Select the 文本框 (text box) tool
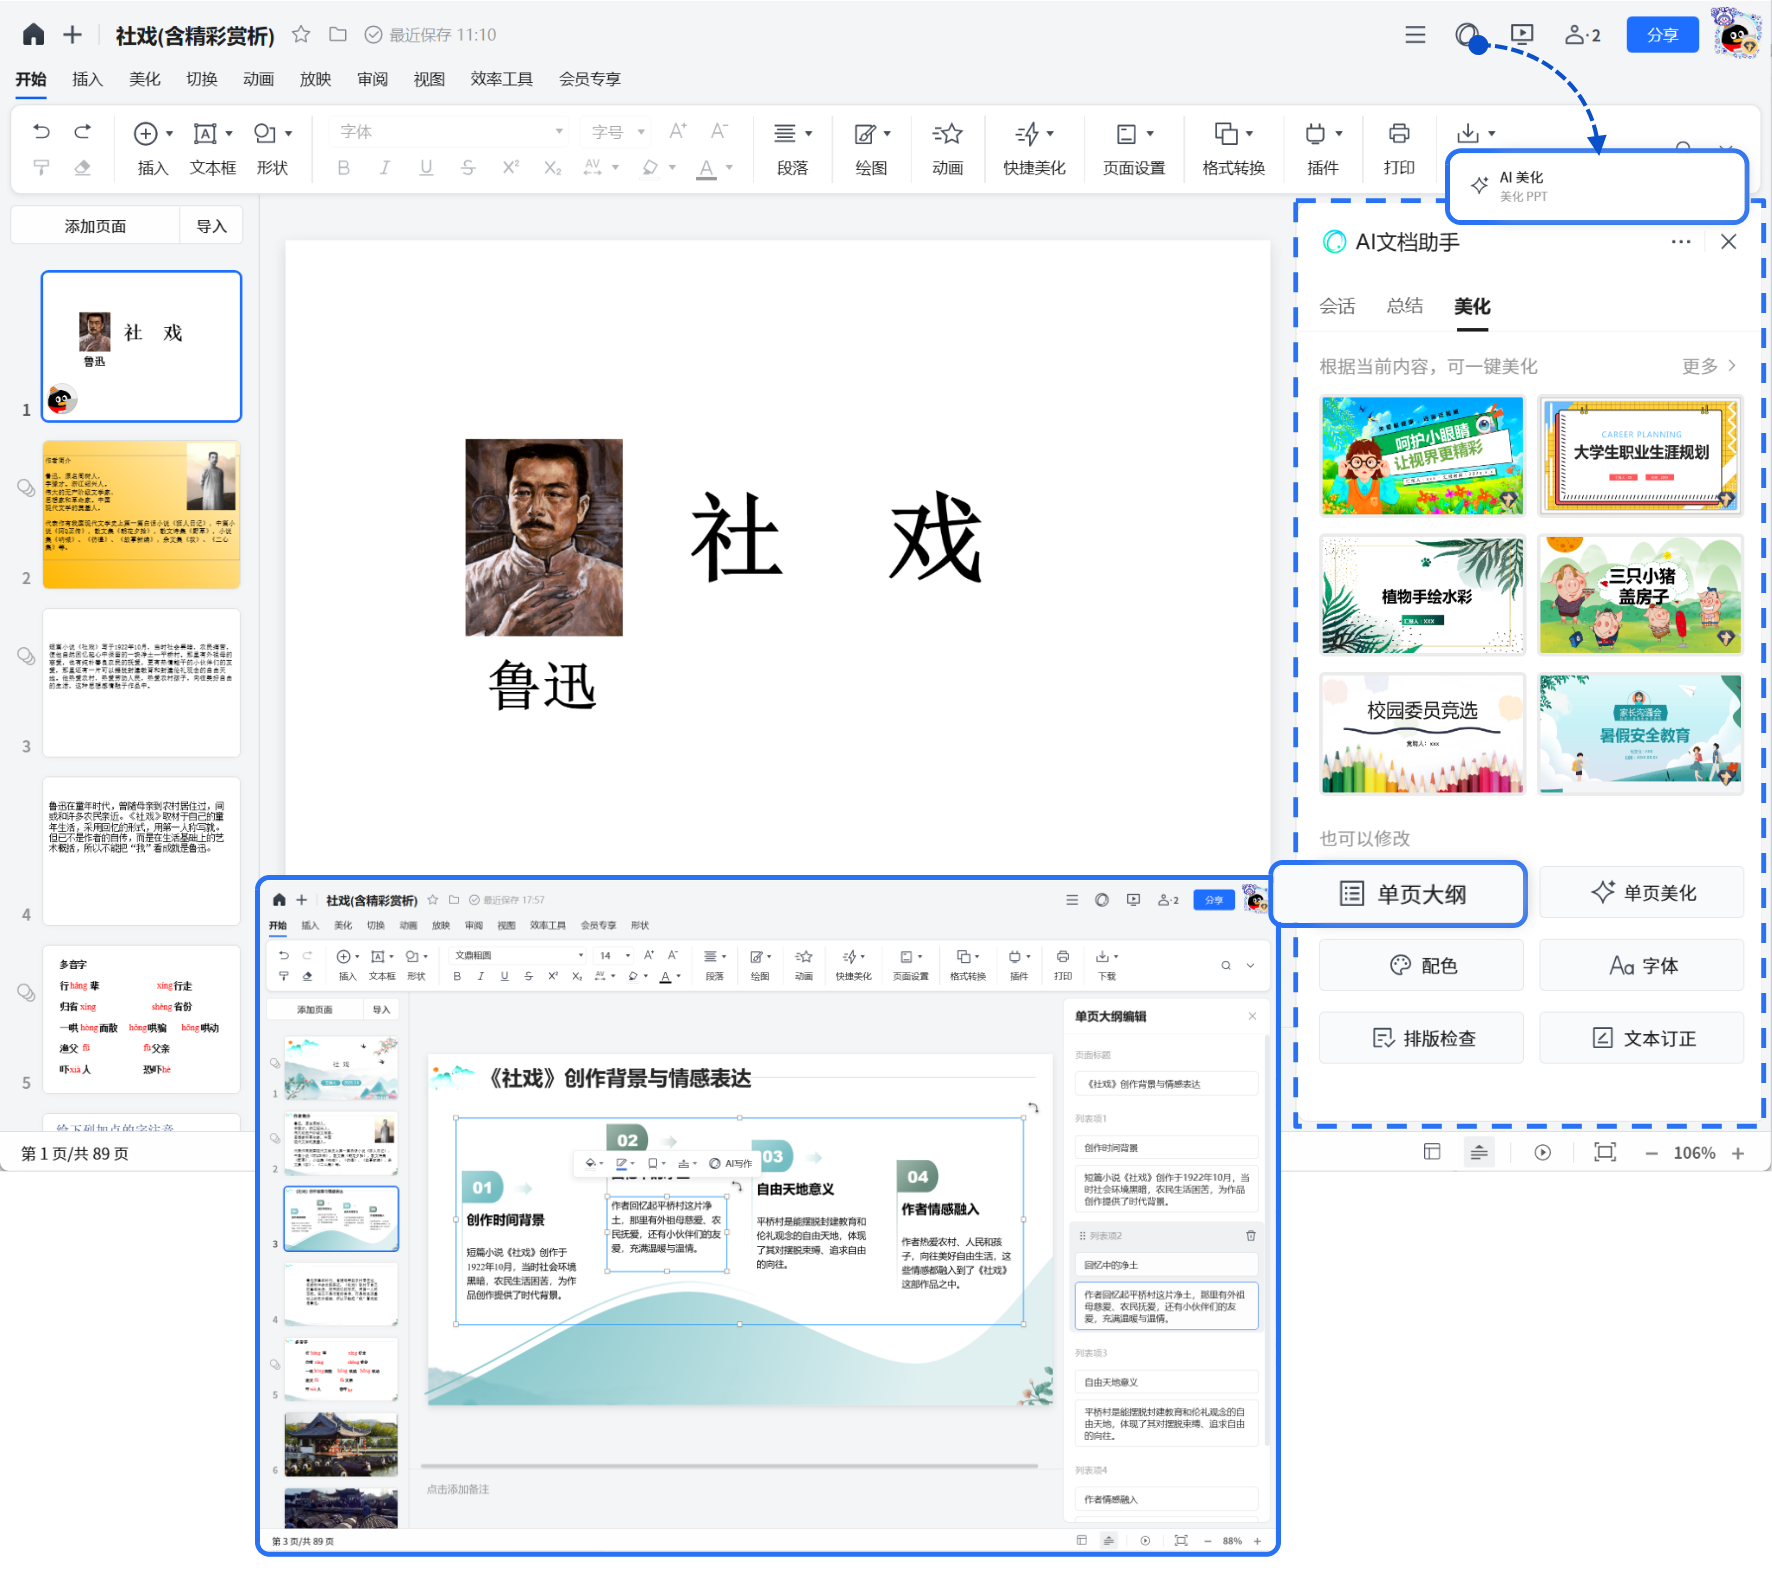The width and height of the screenshot is (1772, 1580). pyautogui.click(x=212, y=148)
